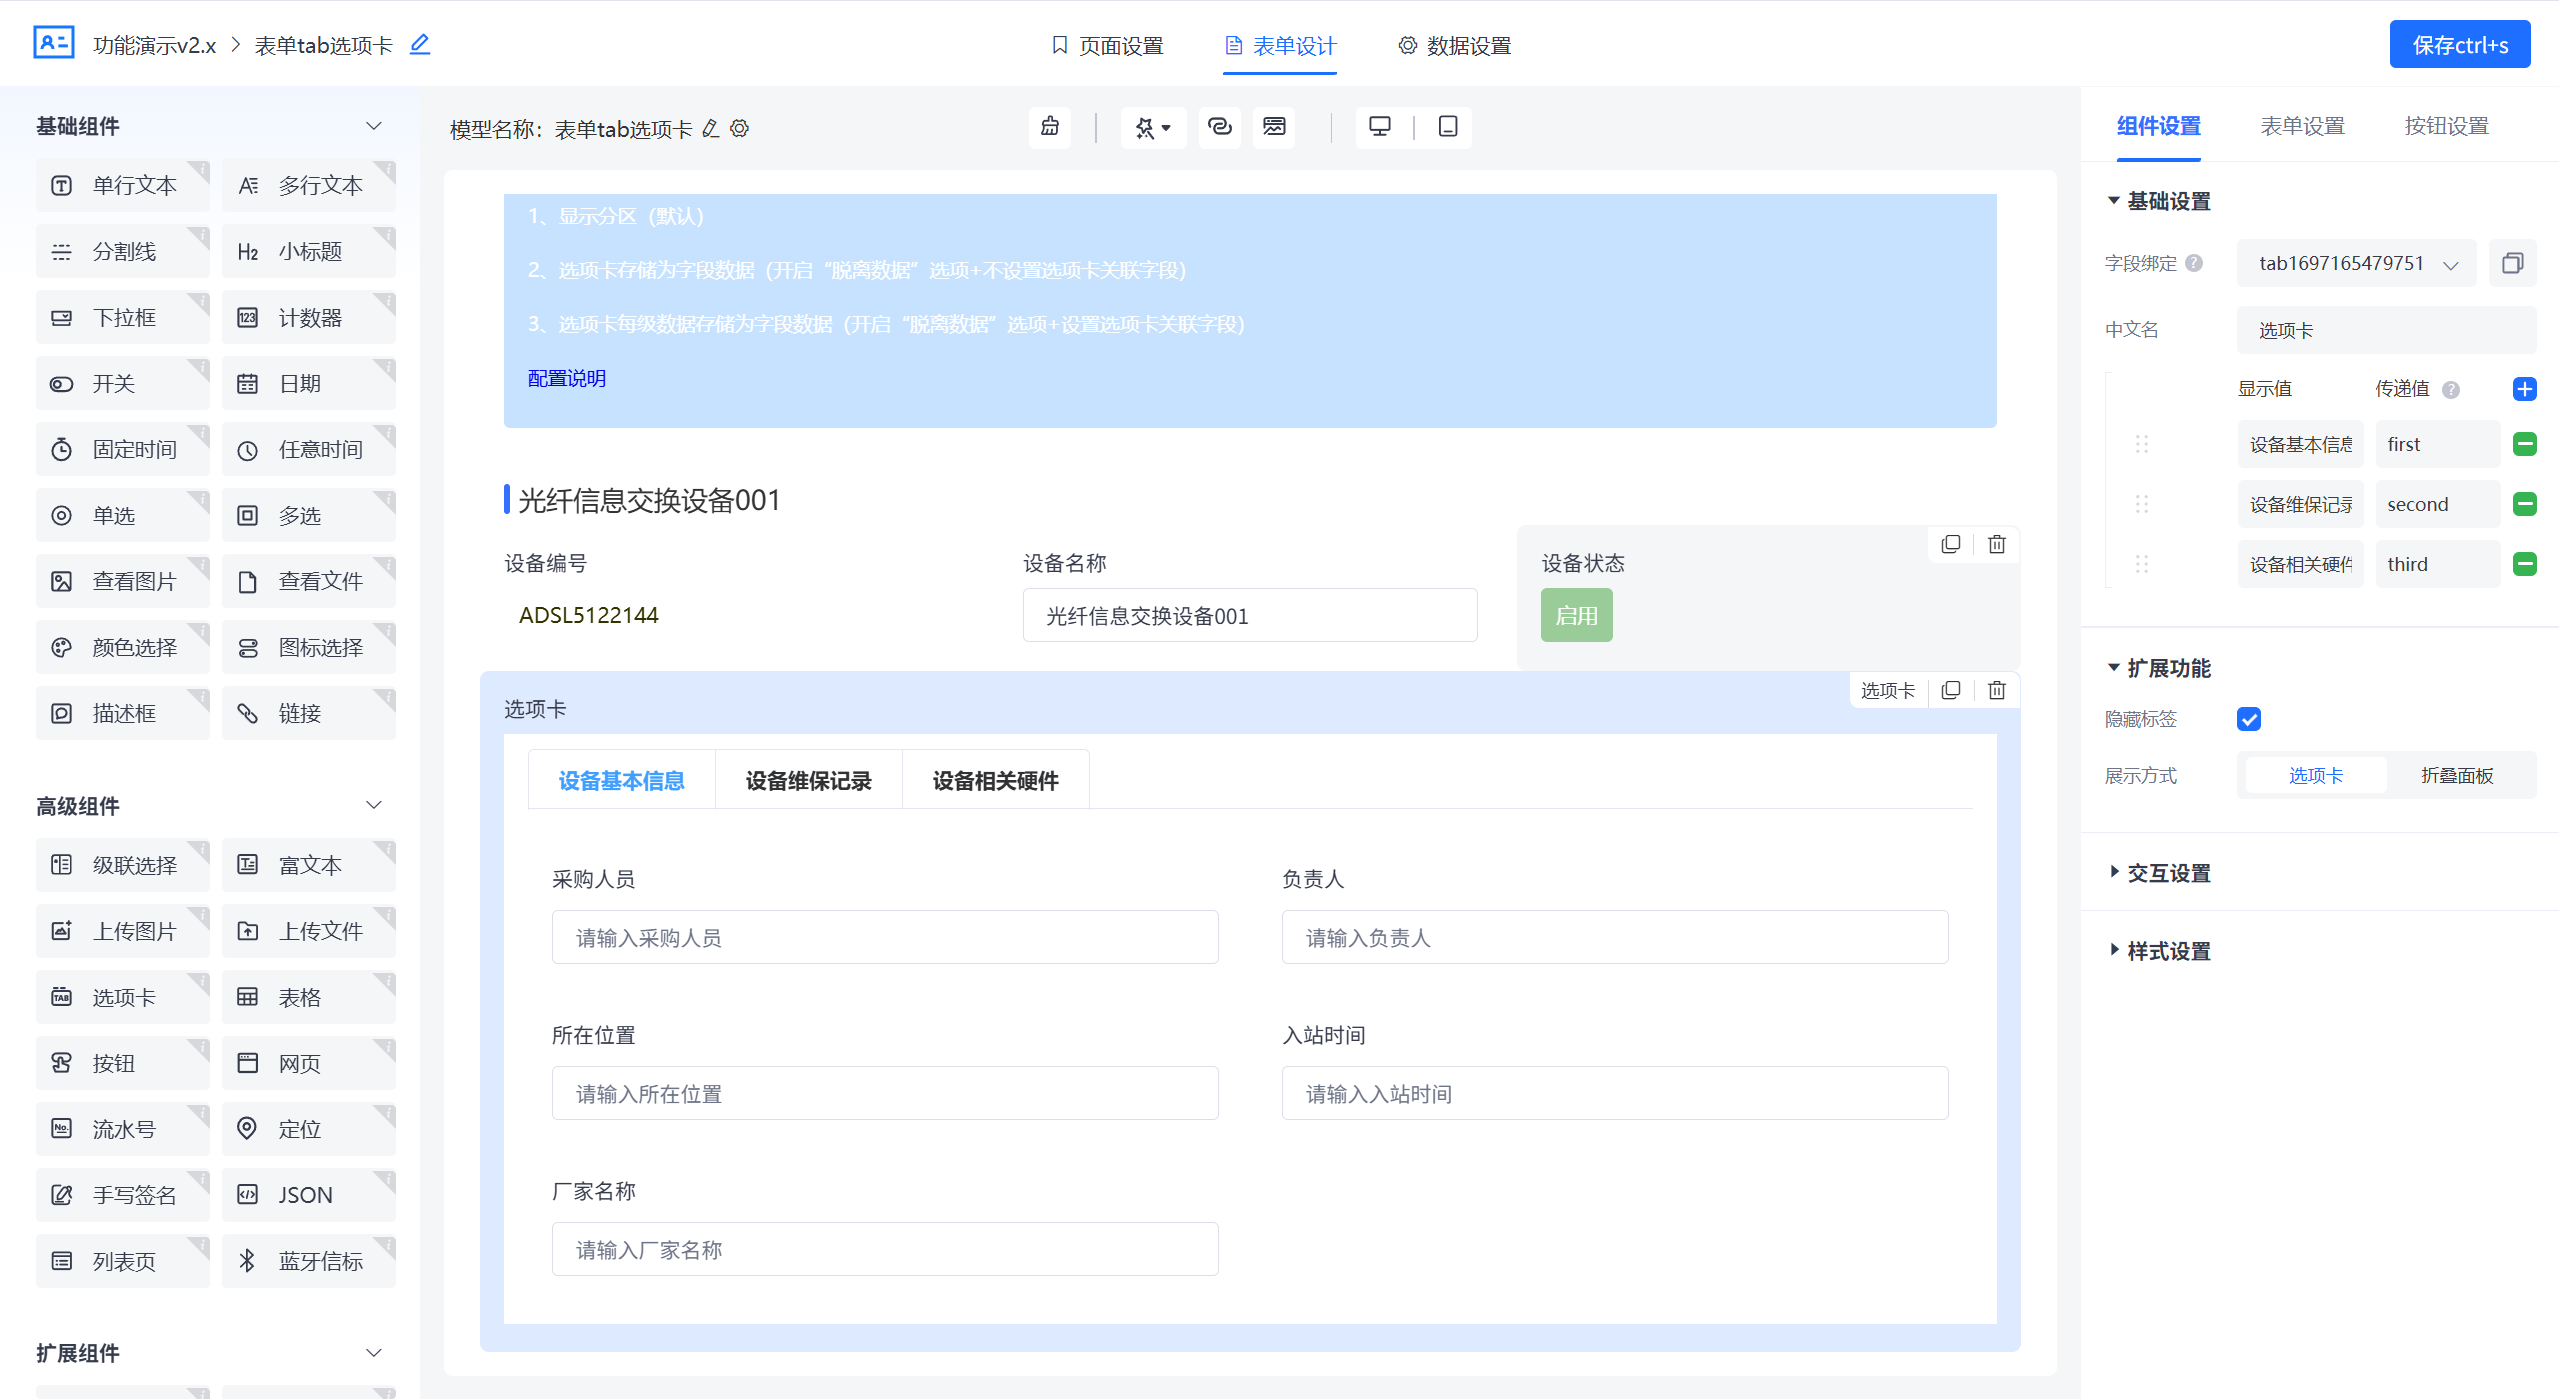Open the link/association toolbar icon
This screenshot has height=1399, width=2559.
click(x=1219, y=128)
